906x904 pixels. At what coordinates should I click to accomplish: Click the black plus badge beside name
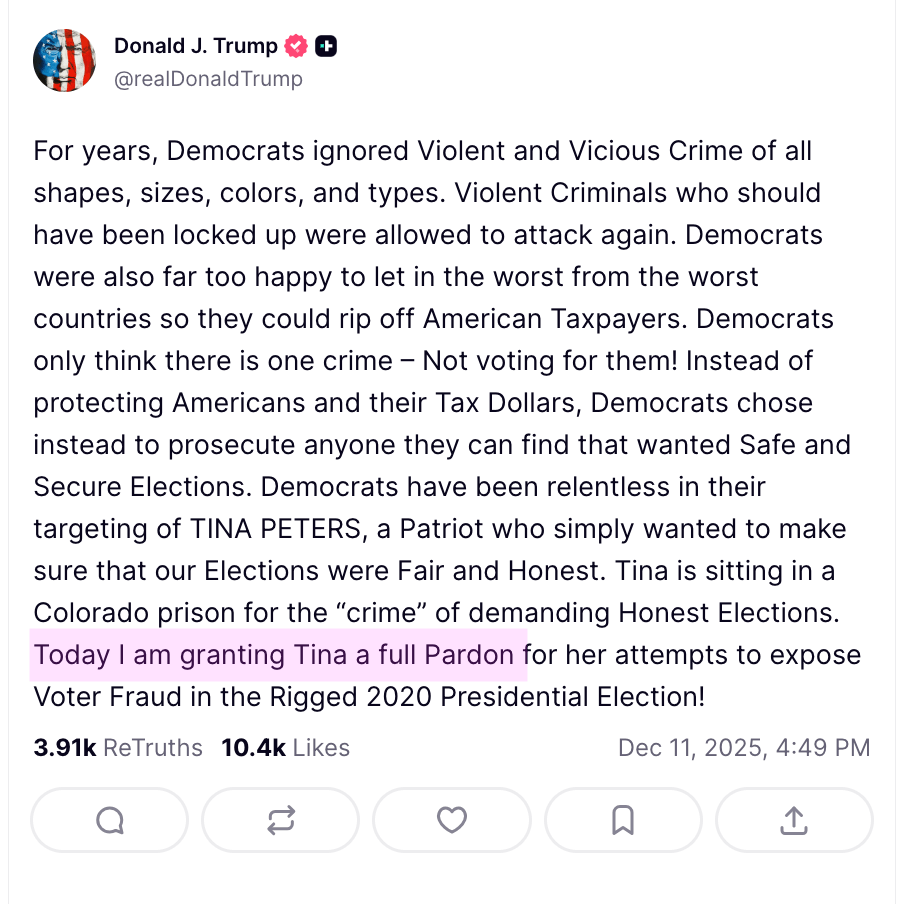pos(326,46)
